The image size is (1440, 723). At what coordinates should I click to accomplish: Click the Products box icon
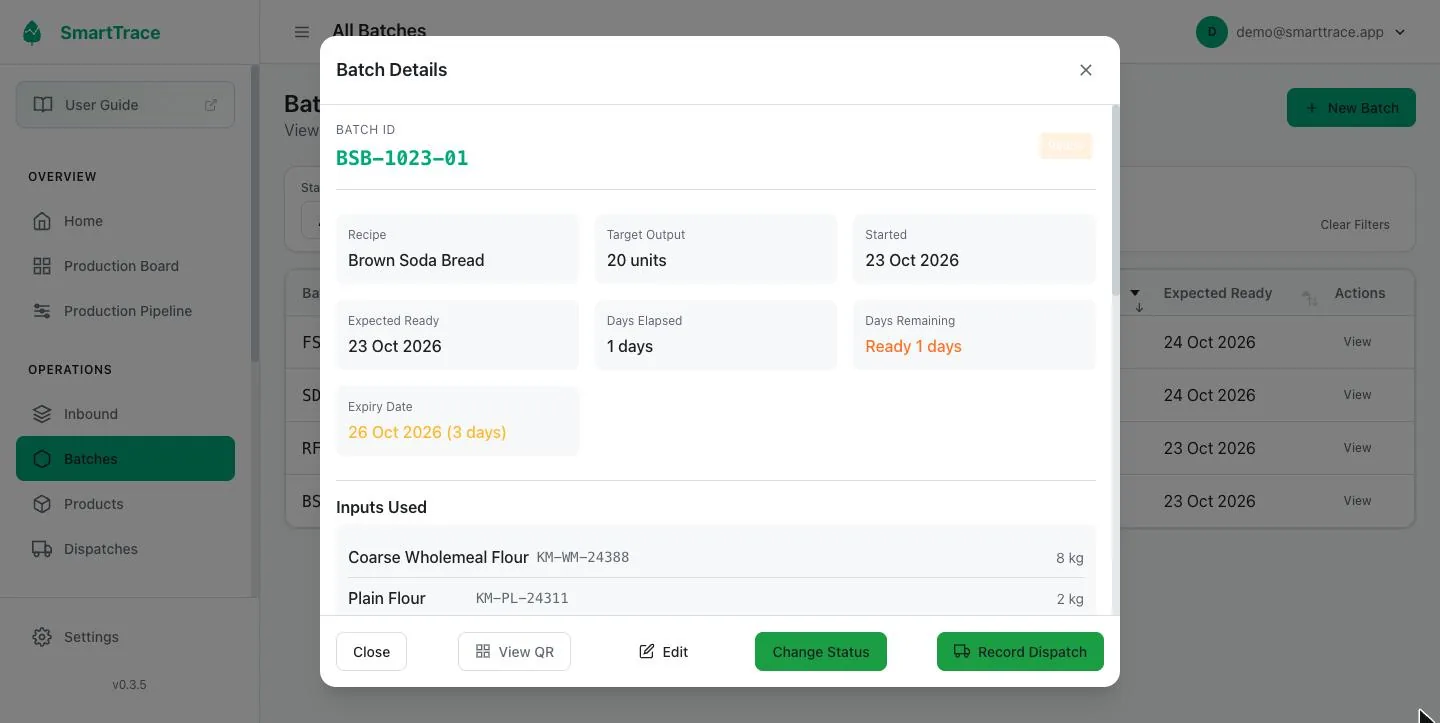click(x=42, y=504)
